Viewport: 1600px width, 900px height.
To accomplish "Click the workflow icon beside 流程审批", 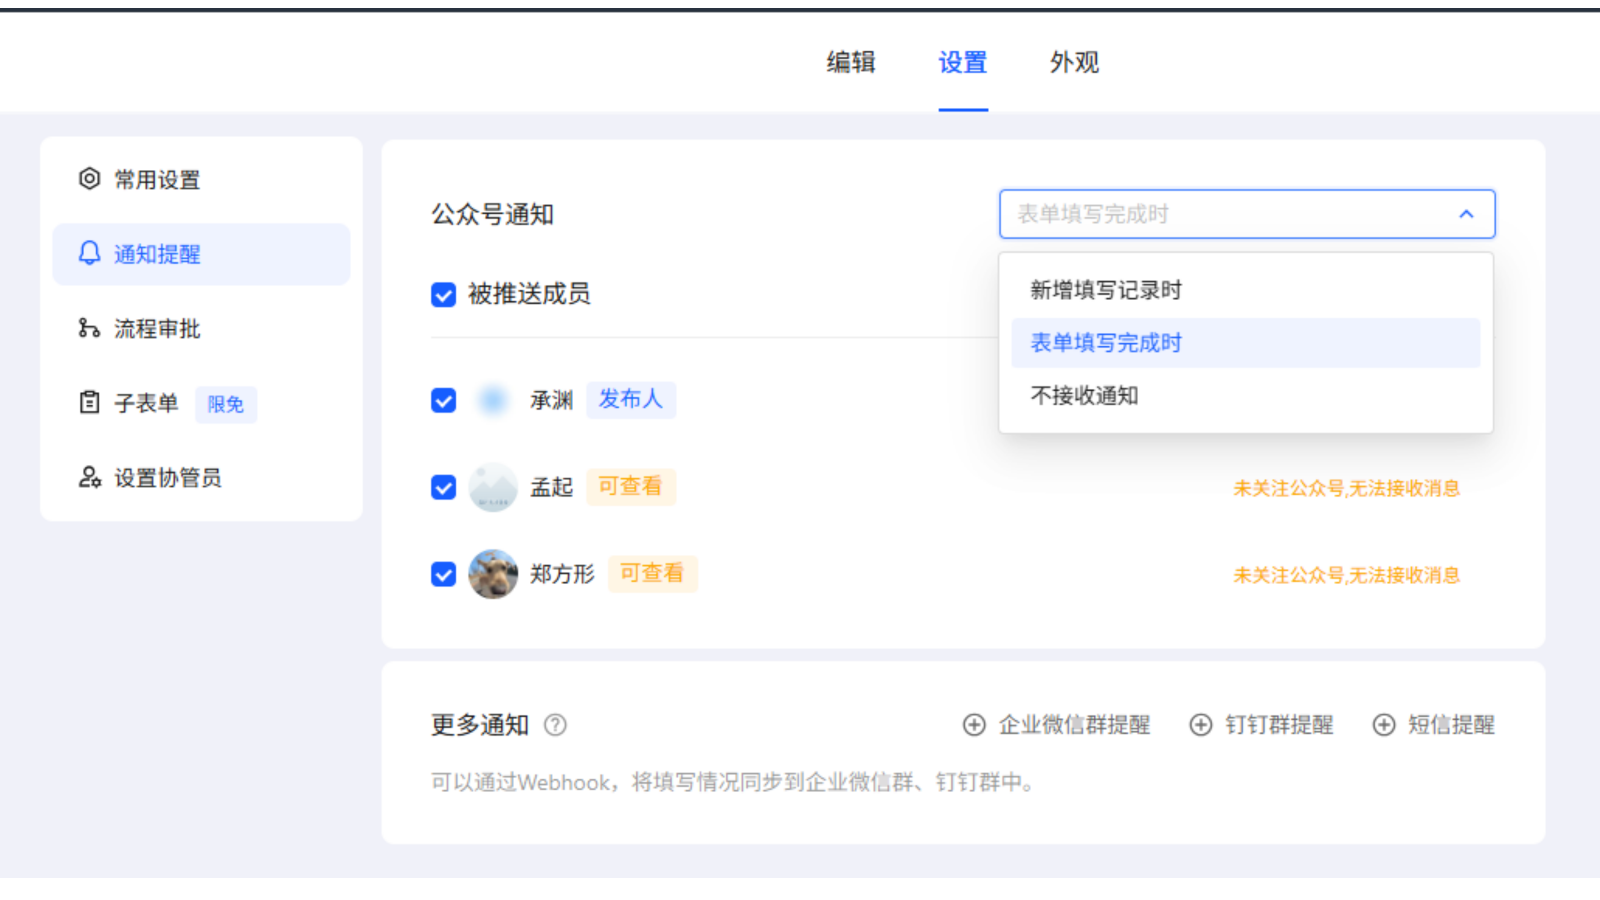I will (x=89, y=328).
